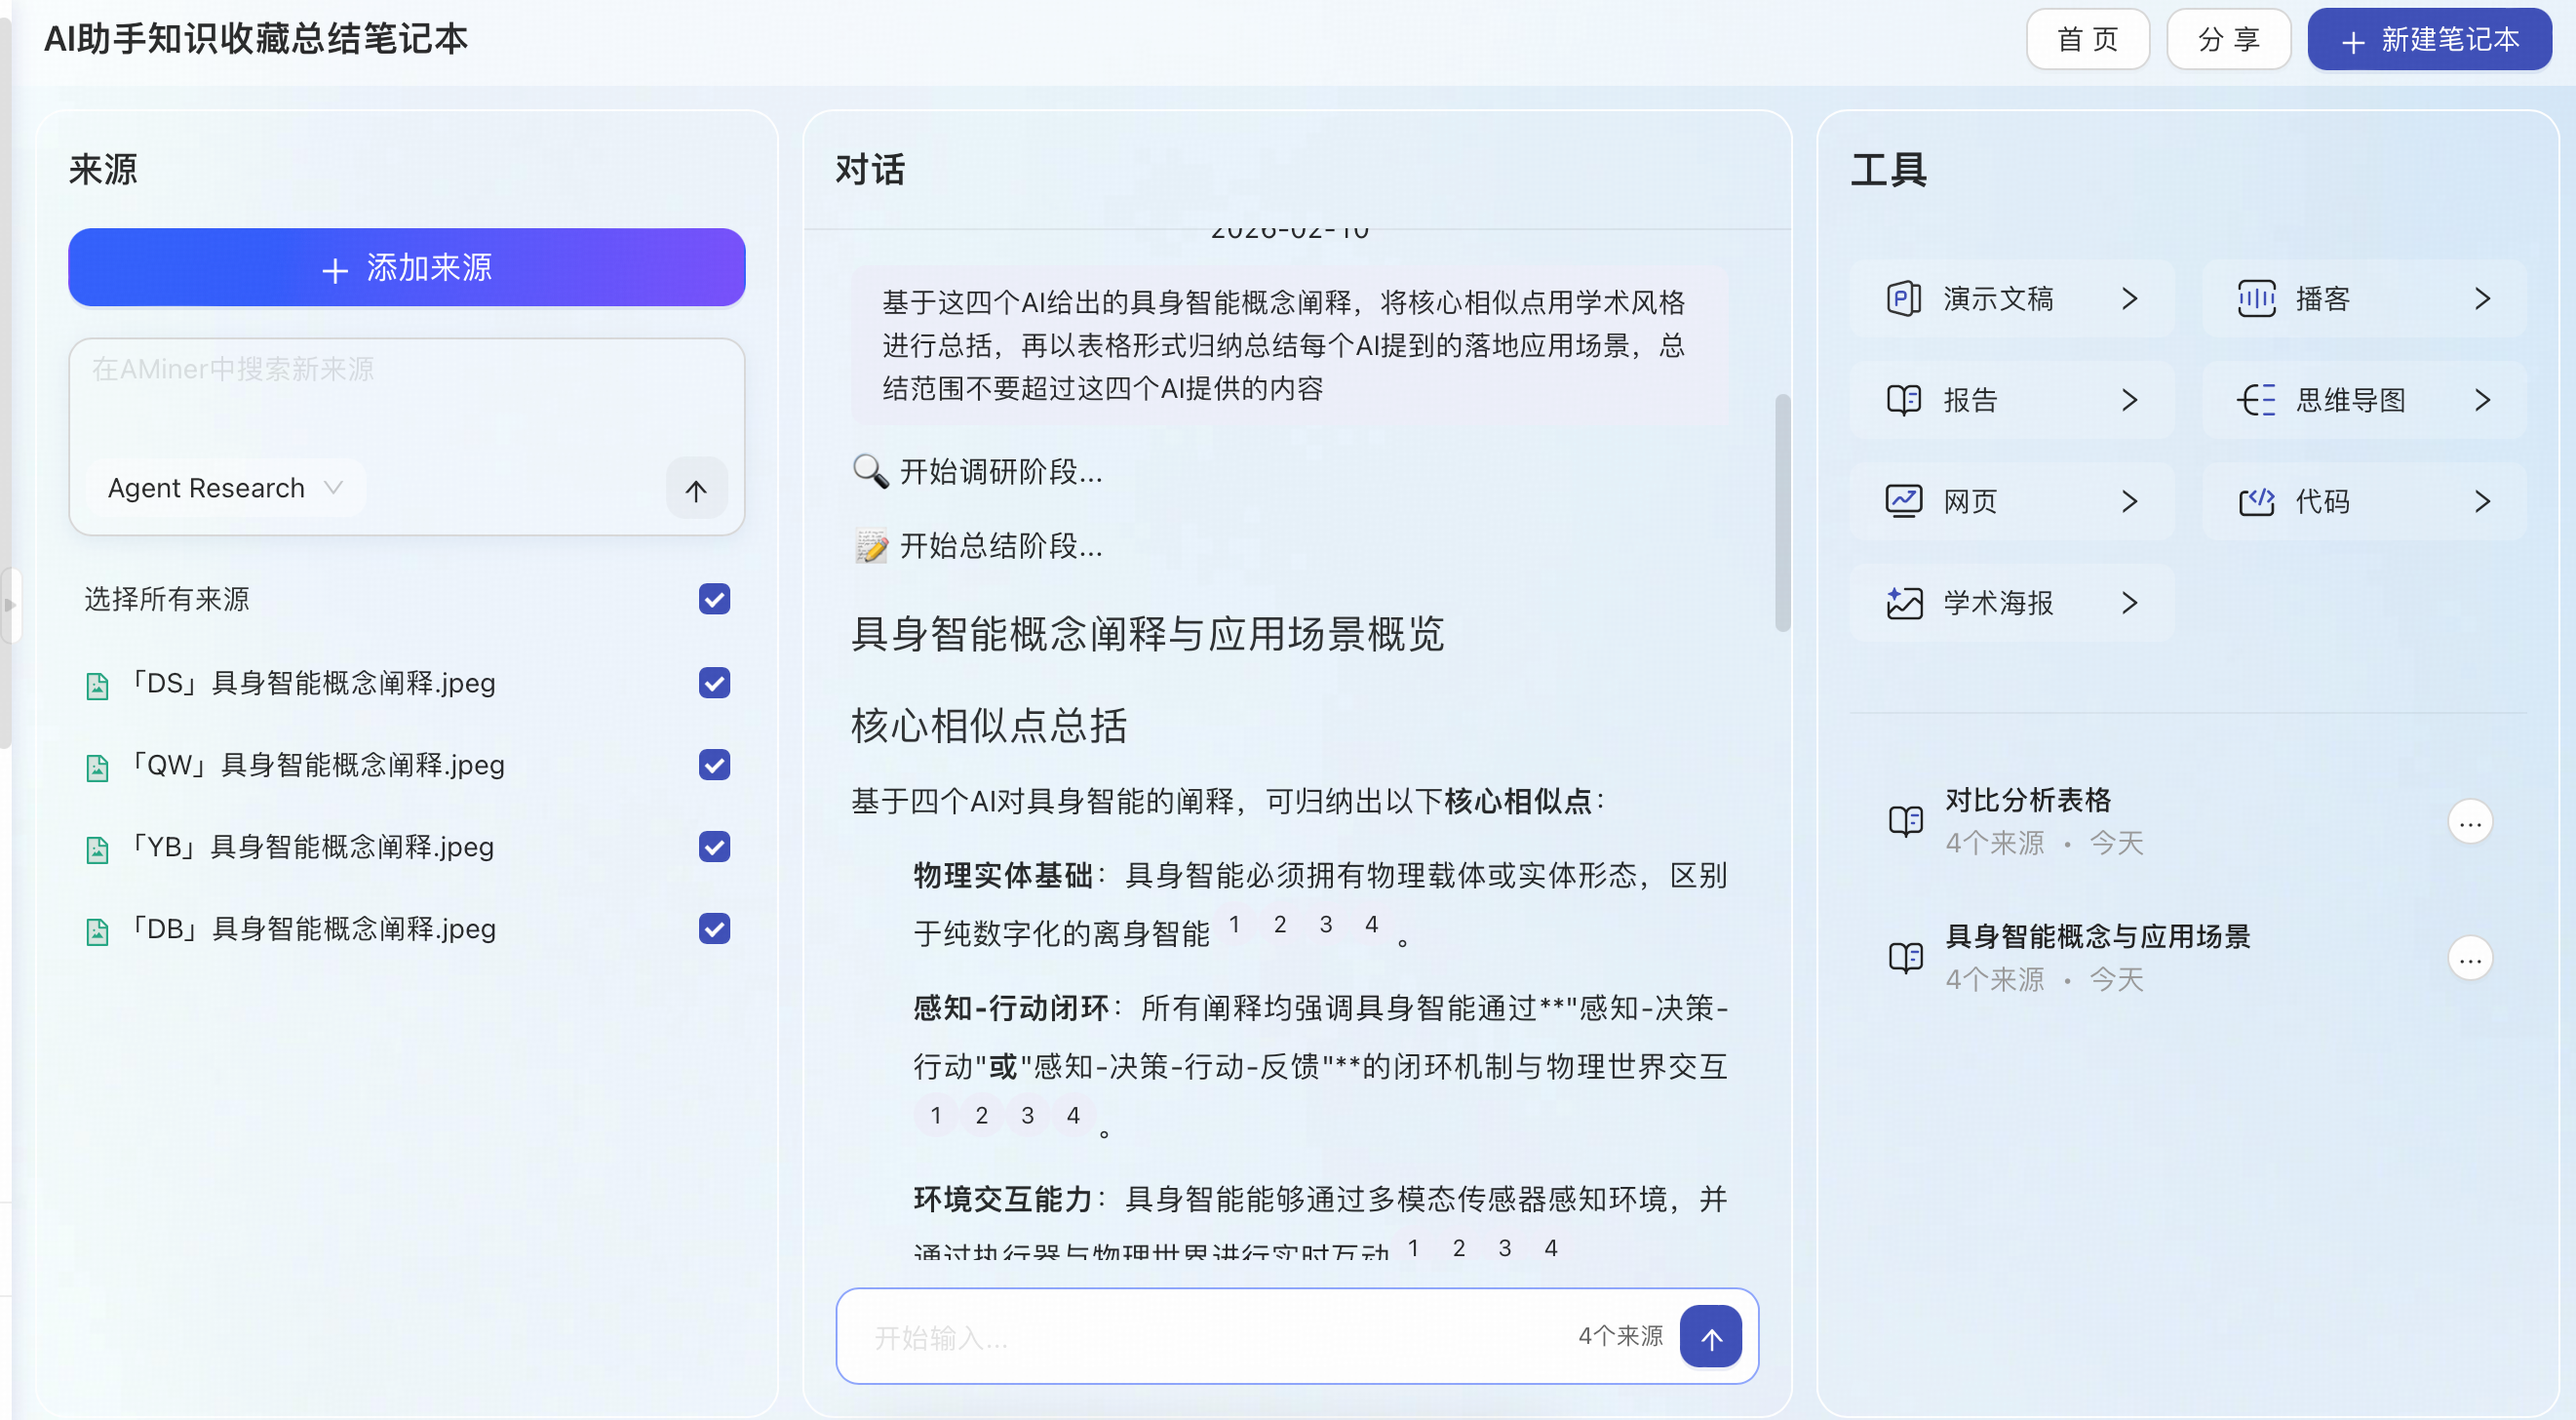Send message with chat arrow button
The height and width of the screenshot is (1420, 2576).
[1710, 1337]
